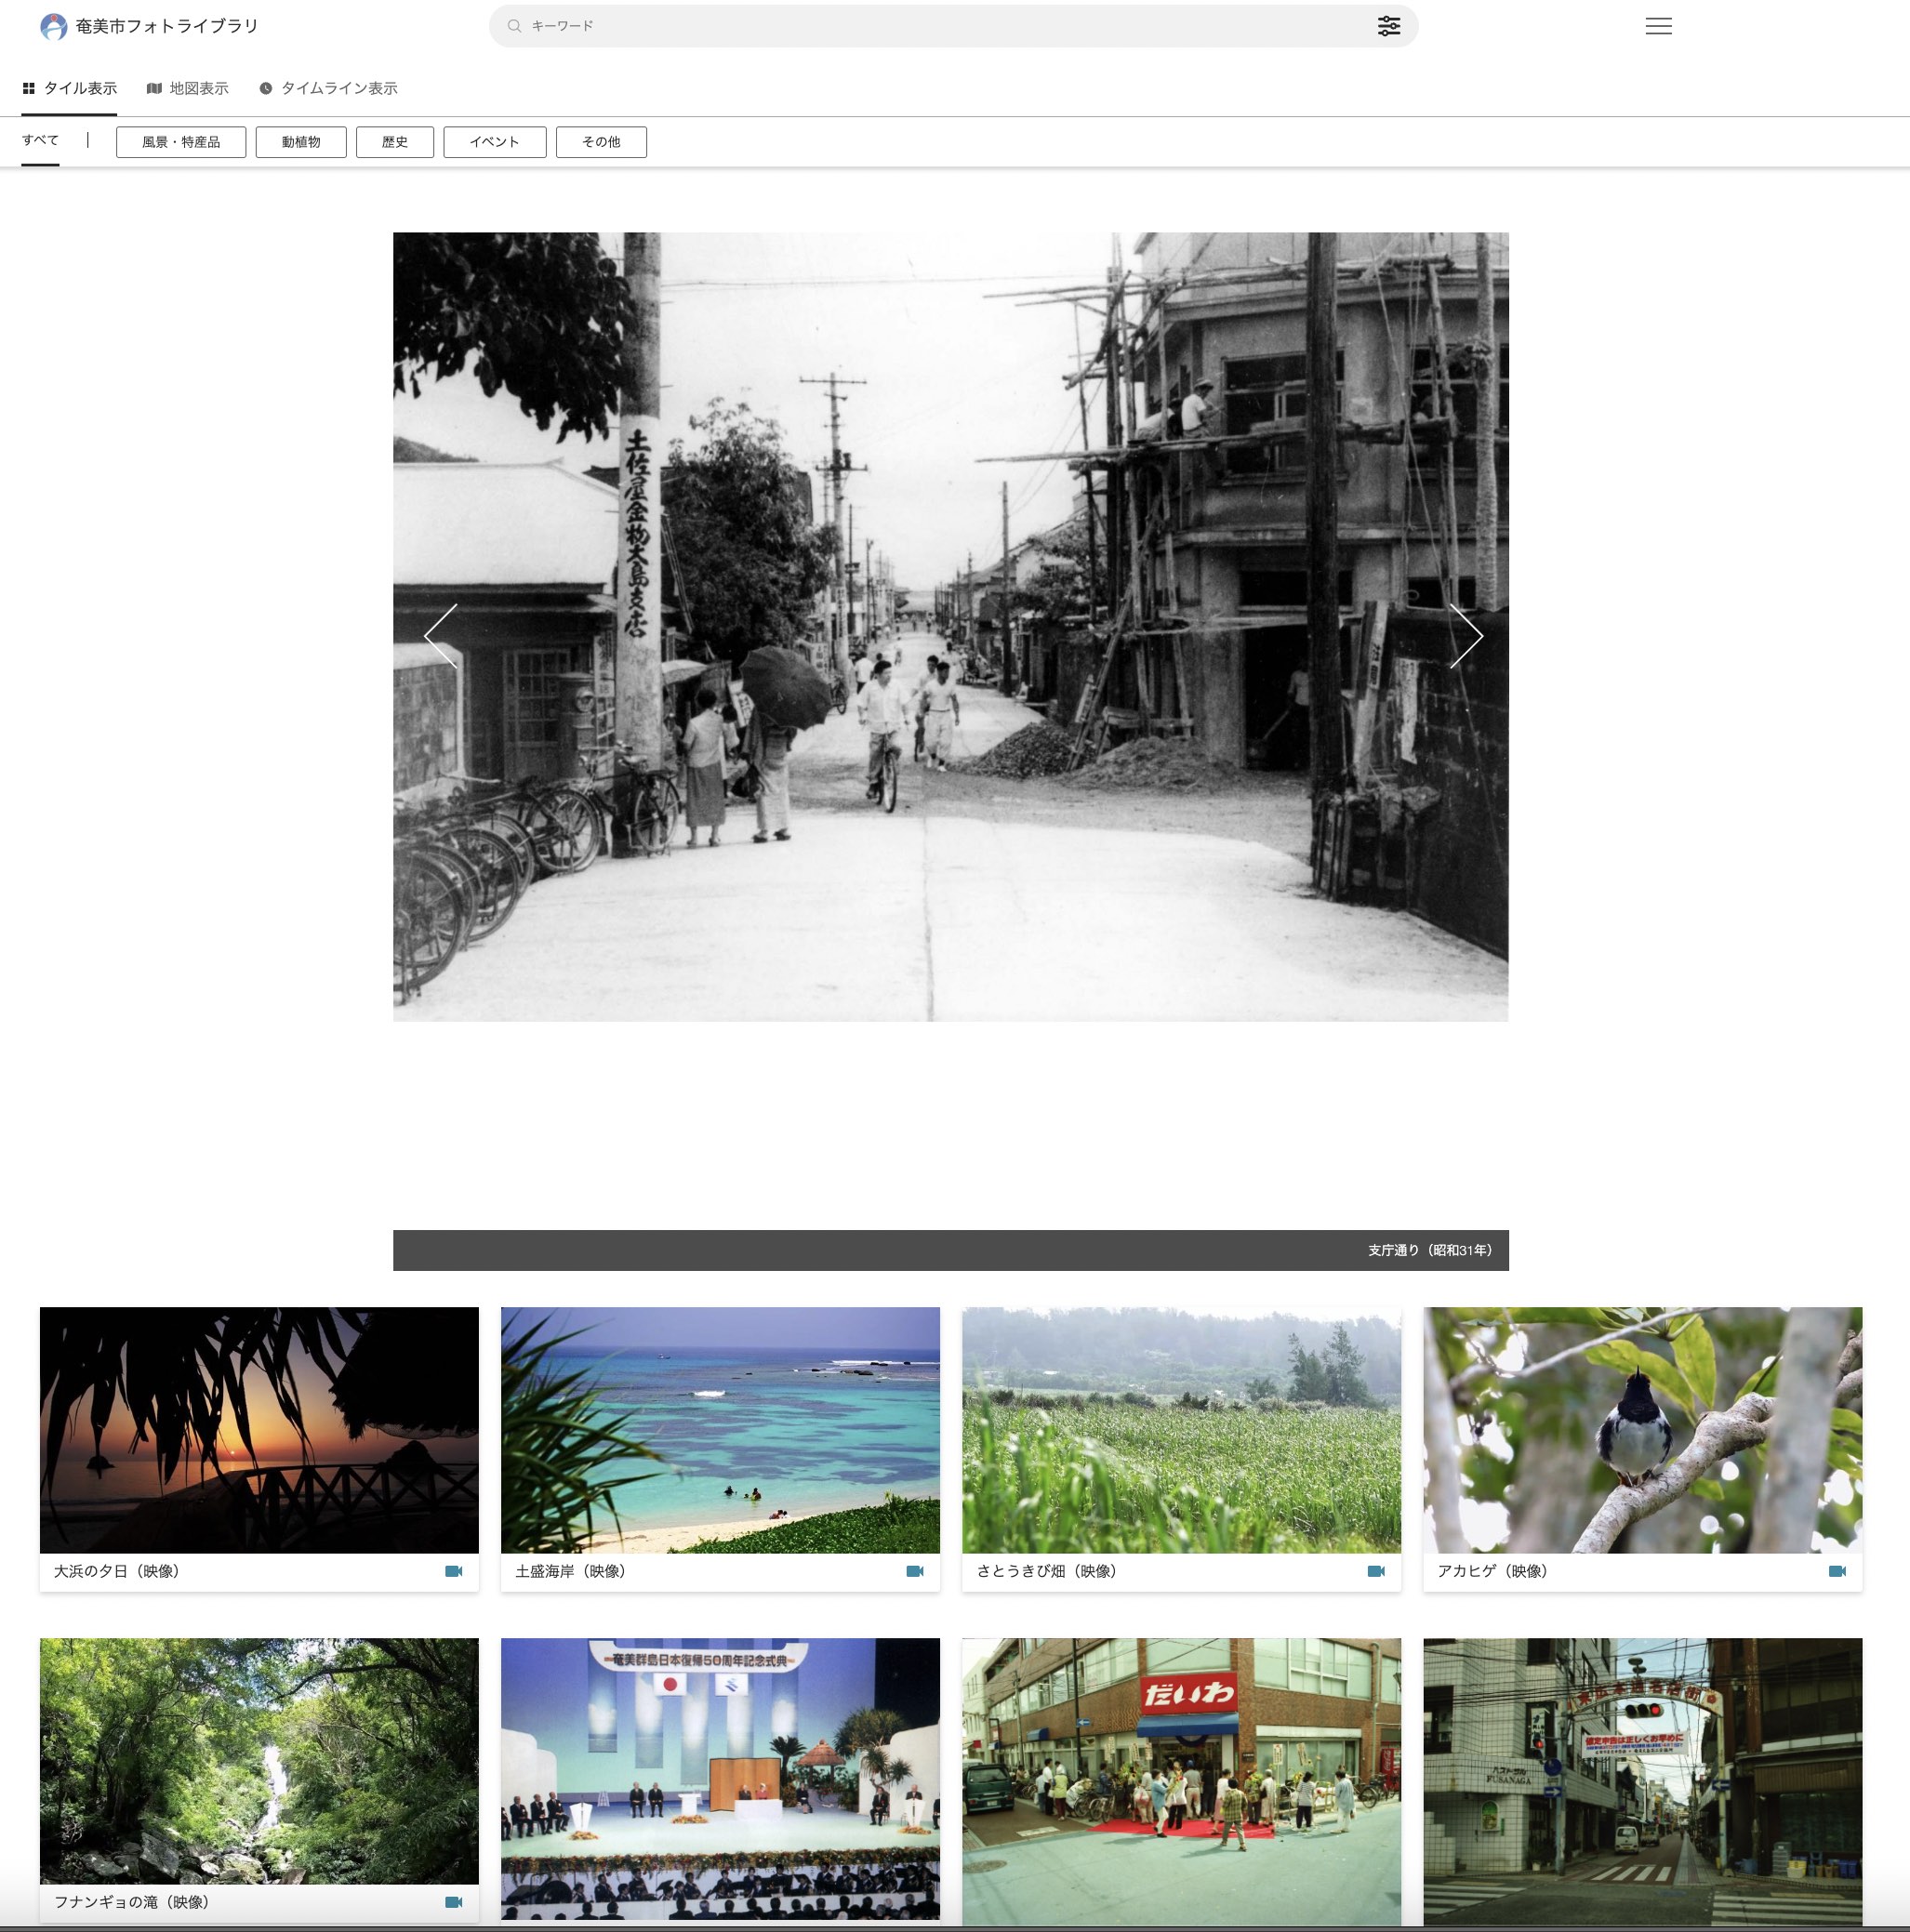Open the search filter options icon
1910x1932 pixels.
pyautogui.click(x=1388, y=26)
